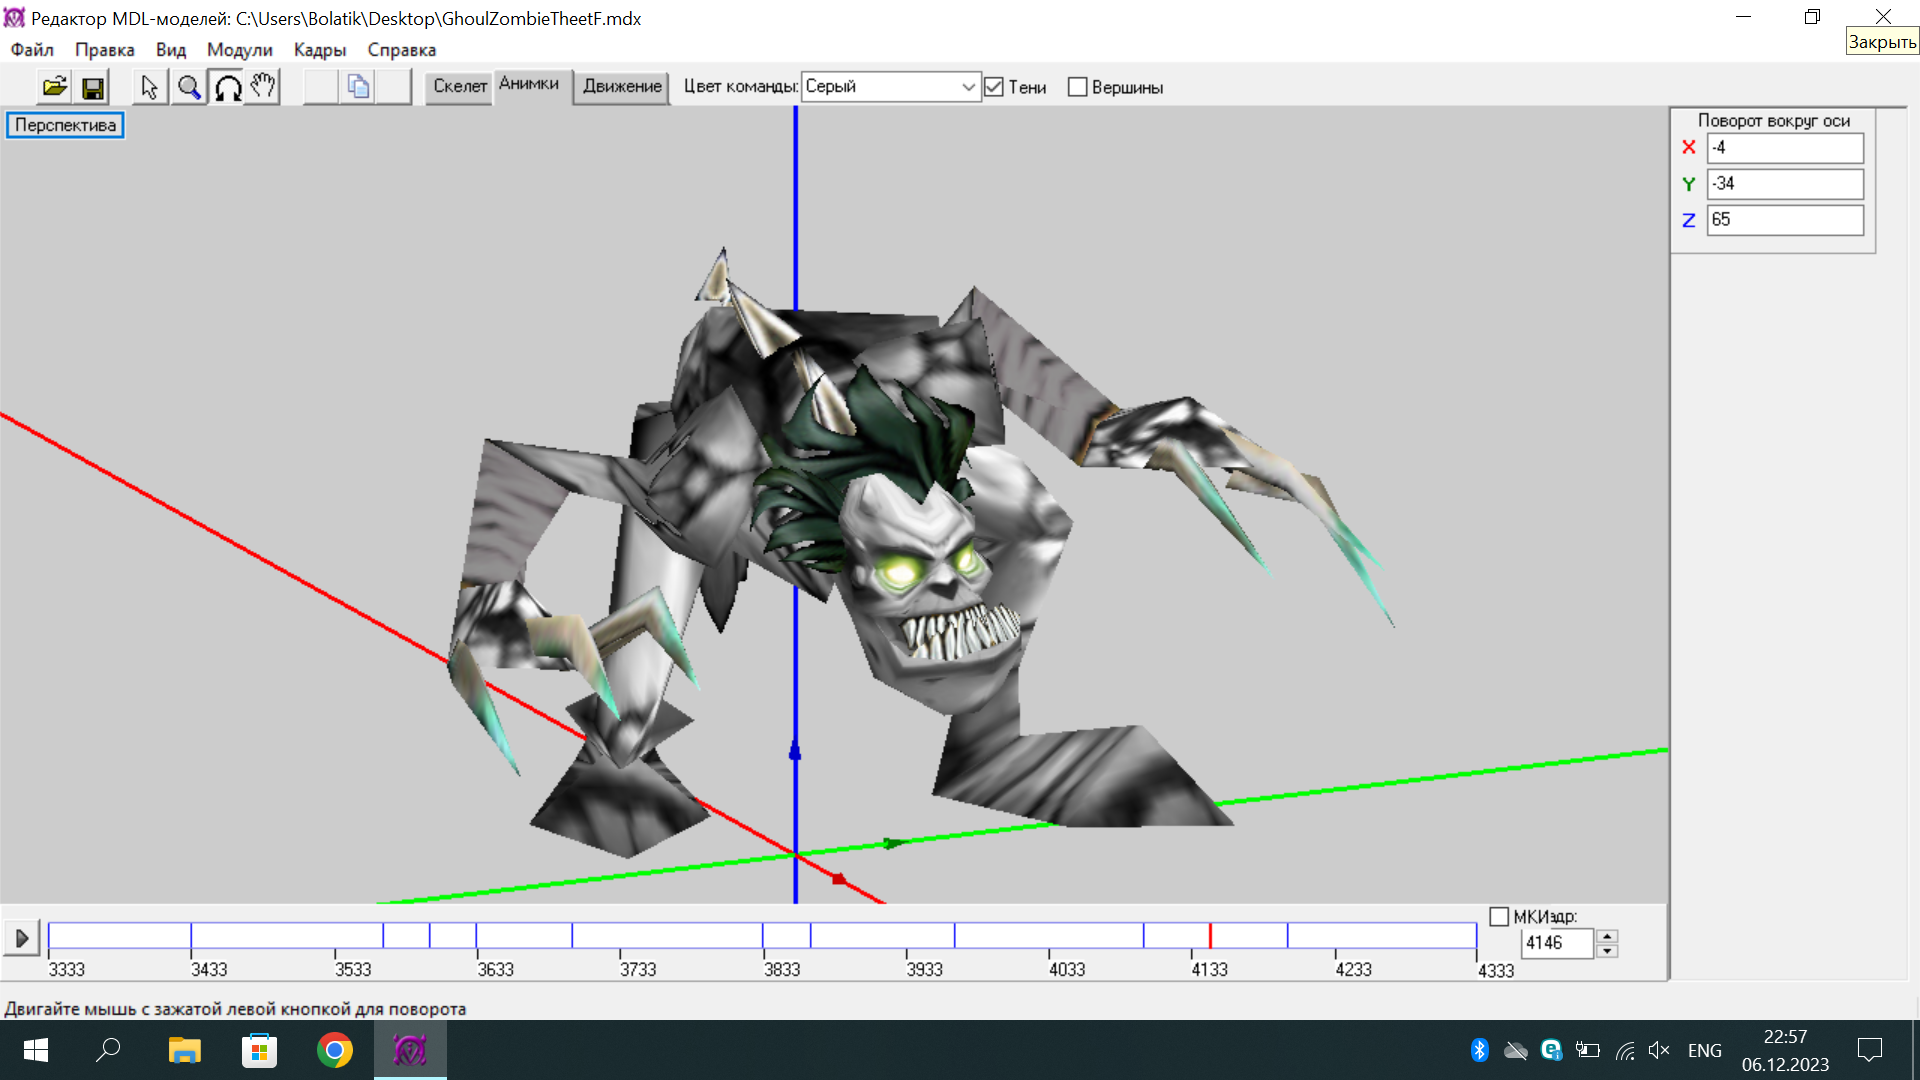Decrease frame number with down stepper
The height and width of the screenshot is (1080, 1920).
click(x=1607, y=951)
